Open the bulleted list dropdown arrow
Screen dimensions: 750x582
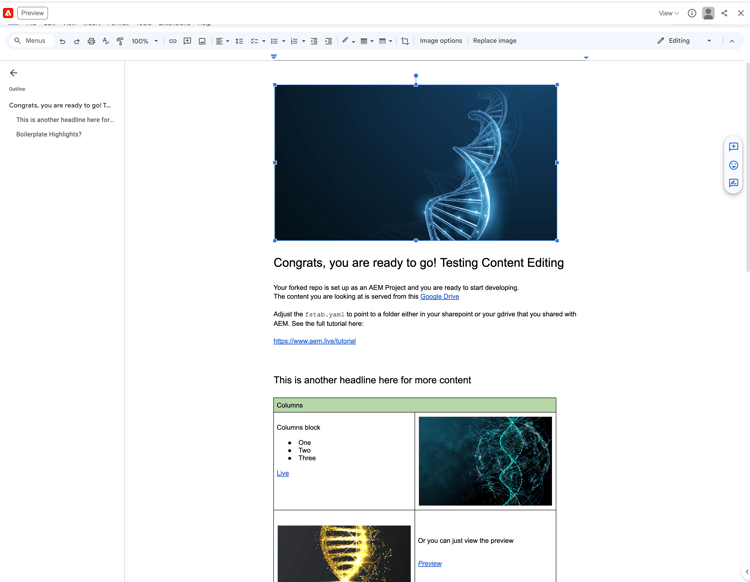point(284,41)
